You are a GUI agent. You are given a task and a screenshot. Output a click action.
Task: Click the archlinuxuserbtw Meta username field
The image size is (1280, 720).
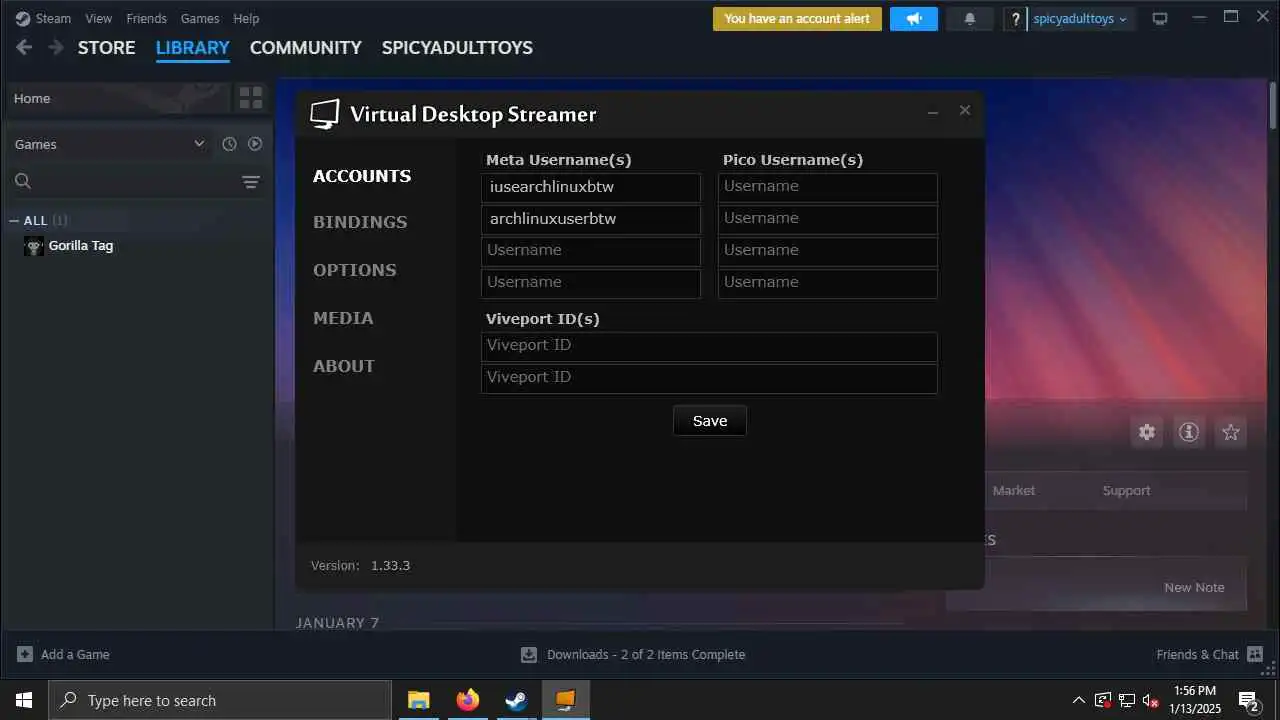point(591,219)
